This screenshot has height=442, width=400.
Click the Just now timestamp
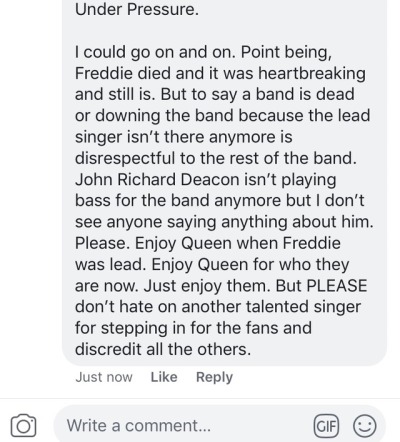104,377
